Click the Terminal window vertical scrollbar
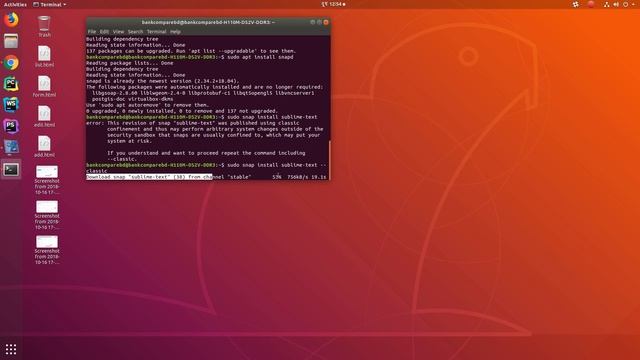The height and width of the screenshot is (360, 640). tap(329, 160)
